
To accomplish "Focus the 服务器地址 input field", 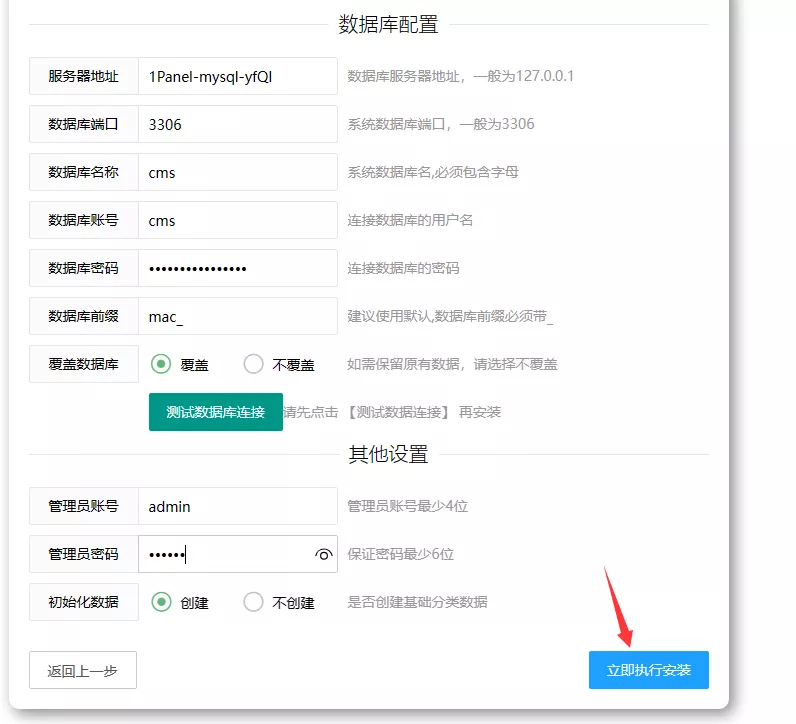I will 237,76.
